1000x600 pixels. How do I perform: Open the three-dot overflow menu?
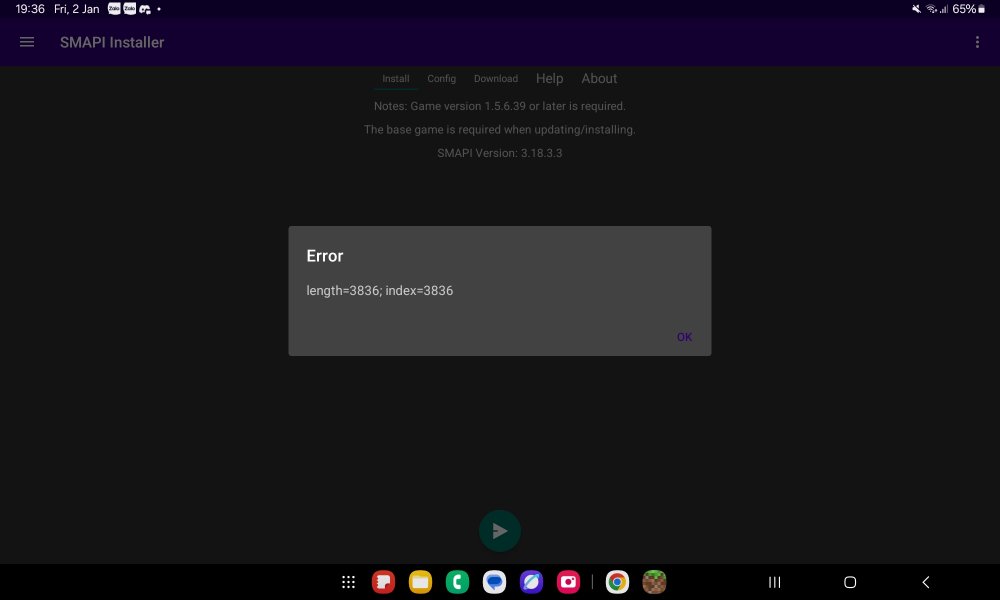[977, 42]
